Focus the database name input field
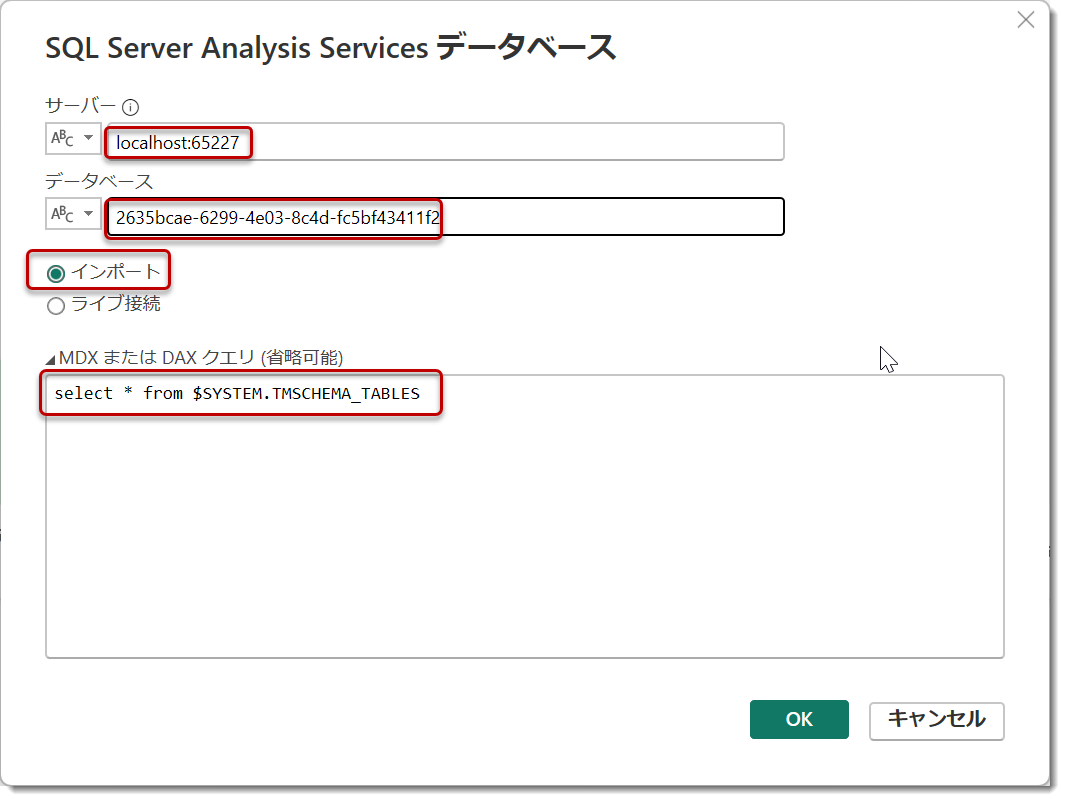The height and width of the screenshot is (801, 1065). click(446, 217)
